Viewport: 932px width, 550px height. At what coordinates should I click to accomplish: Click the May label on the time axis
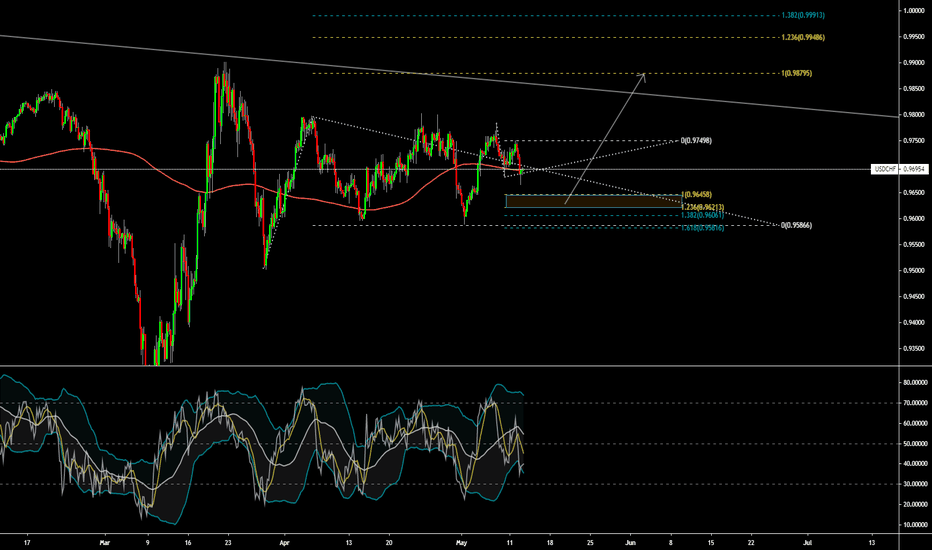(462, 542)
